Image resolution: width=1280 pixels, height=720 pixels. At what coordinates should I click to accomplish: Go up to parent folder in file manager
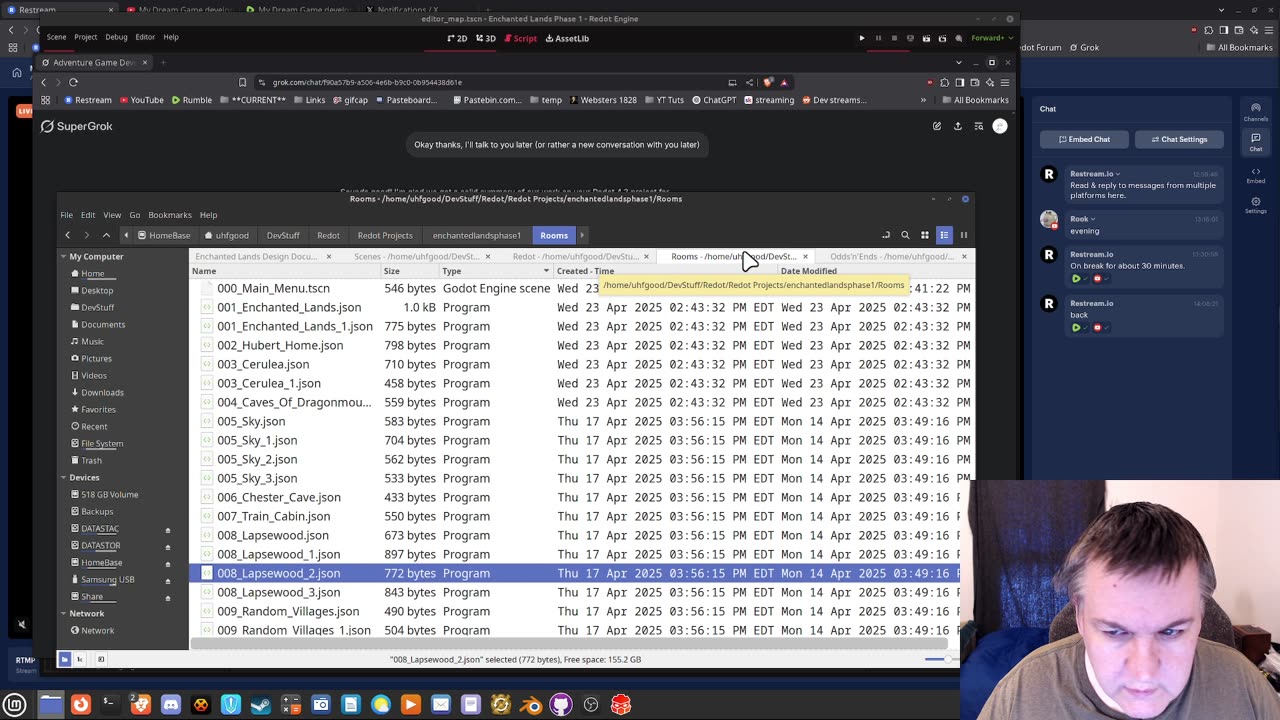pyautogui.click(x=106, y=235)
